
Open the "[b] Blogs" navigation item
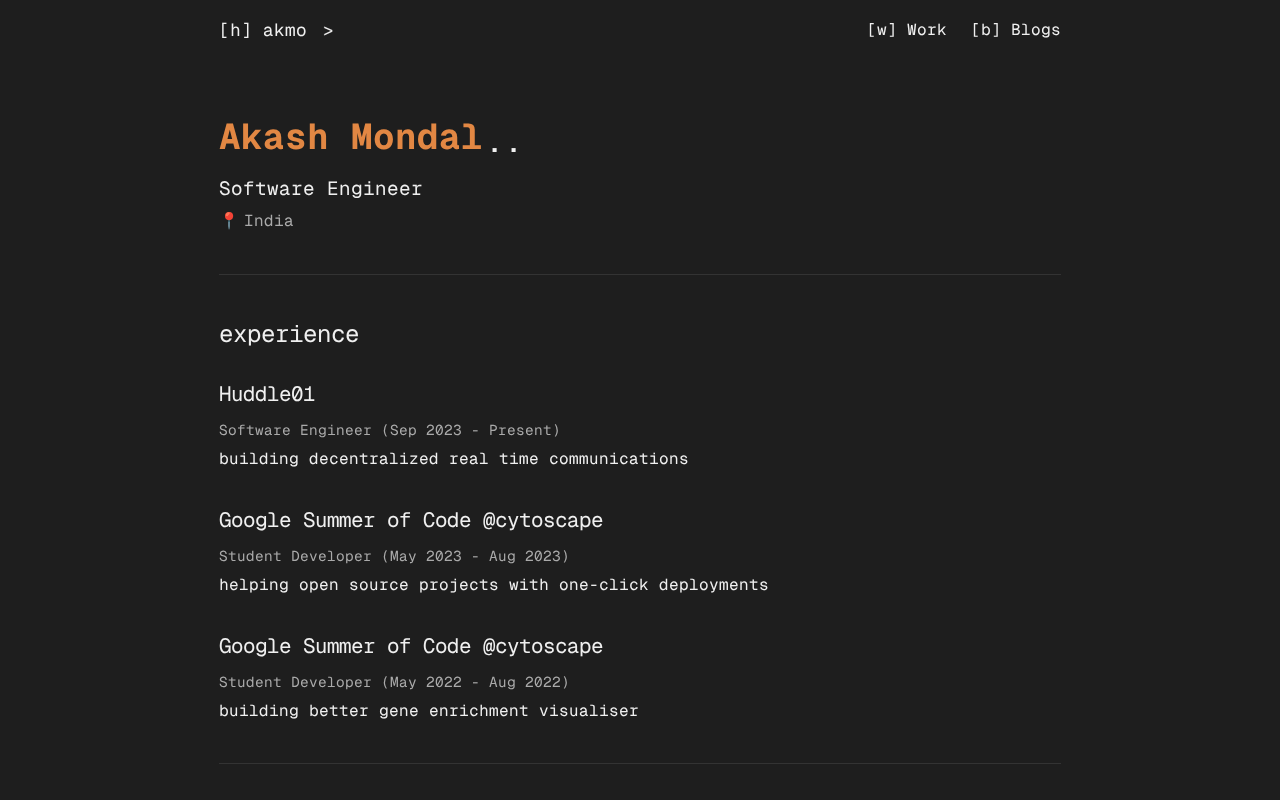coord(1015,30)
